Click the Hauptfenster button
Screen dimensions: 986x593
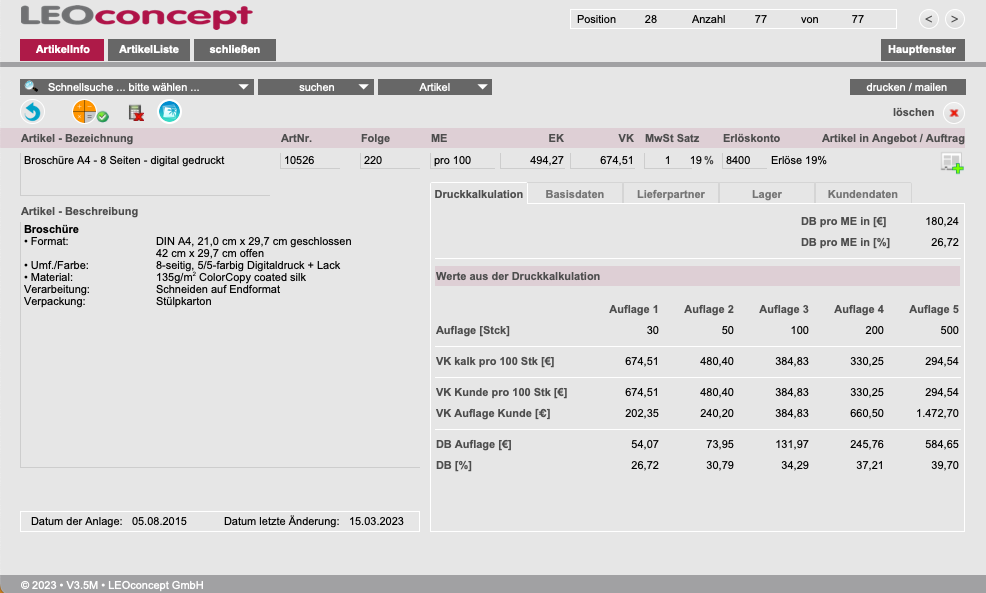pyautogui.click(x=922, y=49)
